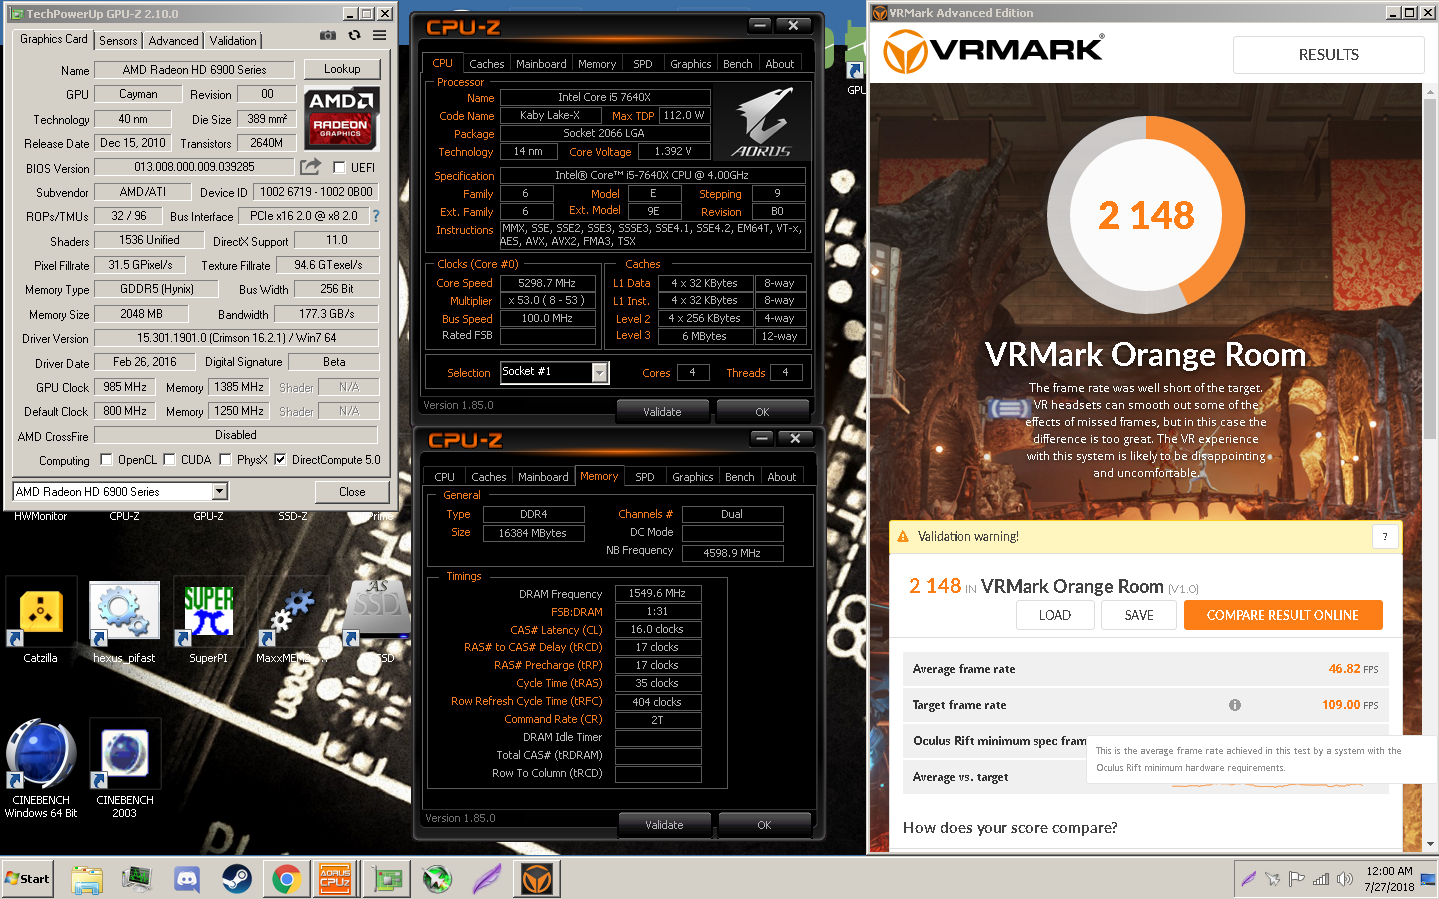
Task: Open CINEBENCH 2003 desktop shortcut
Action: [125, 768]
